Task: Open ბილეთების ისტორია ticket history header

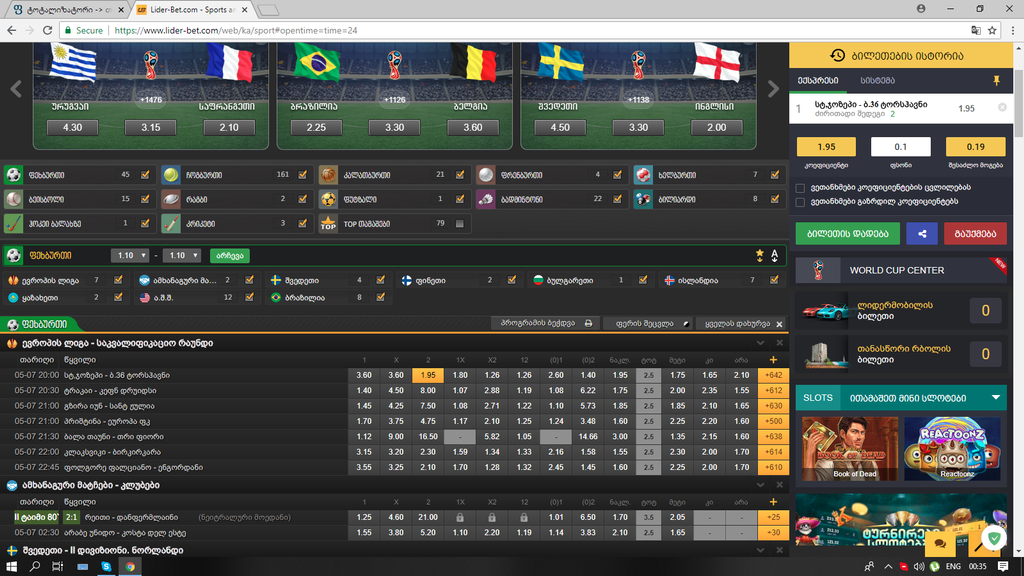Action: coord(901,56)
